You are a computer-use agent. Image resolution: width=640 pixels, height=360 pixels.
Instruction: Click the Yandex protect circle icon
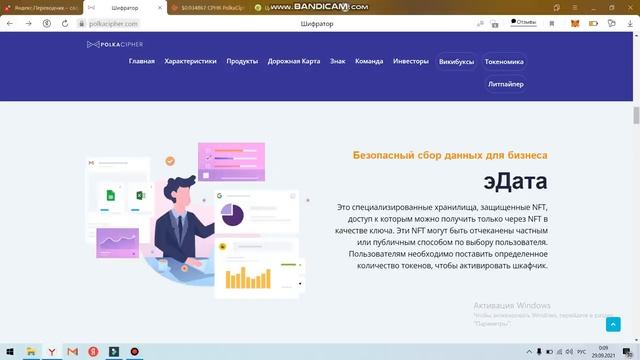47,24
